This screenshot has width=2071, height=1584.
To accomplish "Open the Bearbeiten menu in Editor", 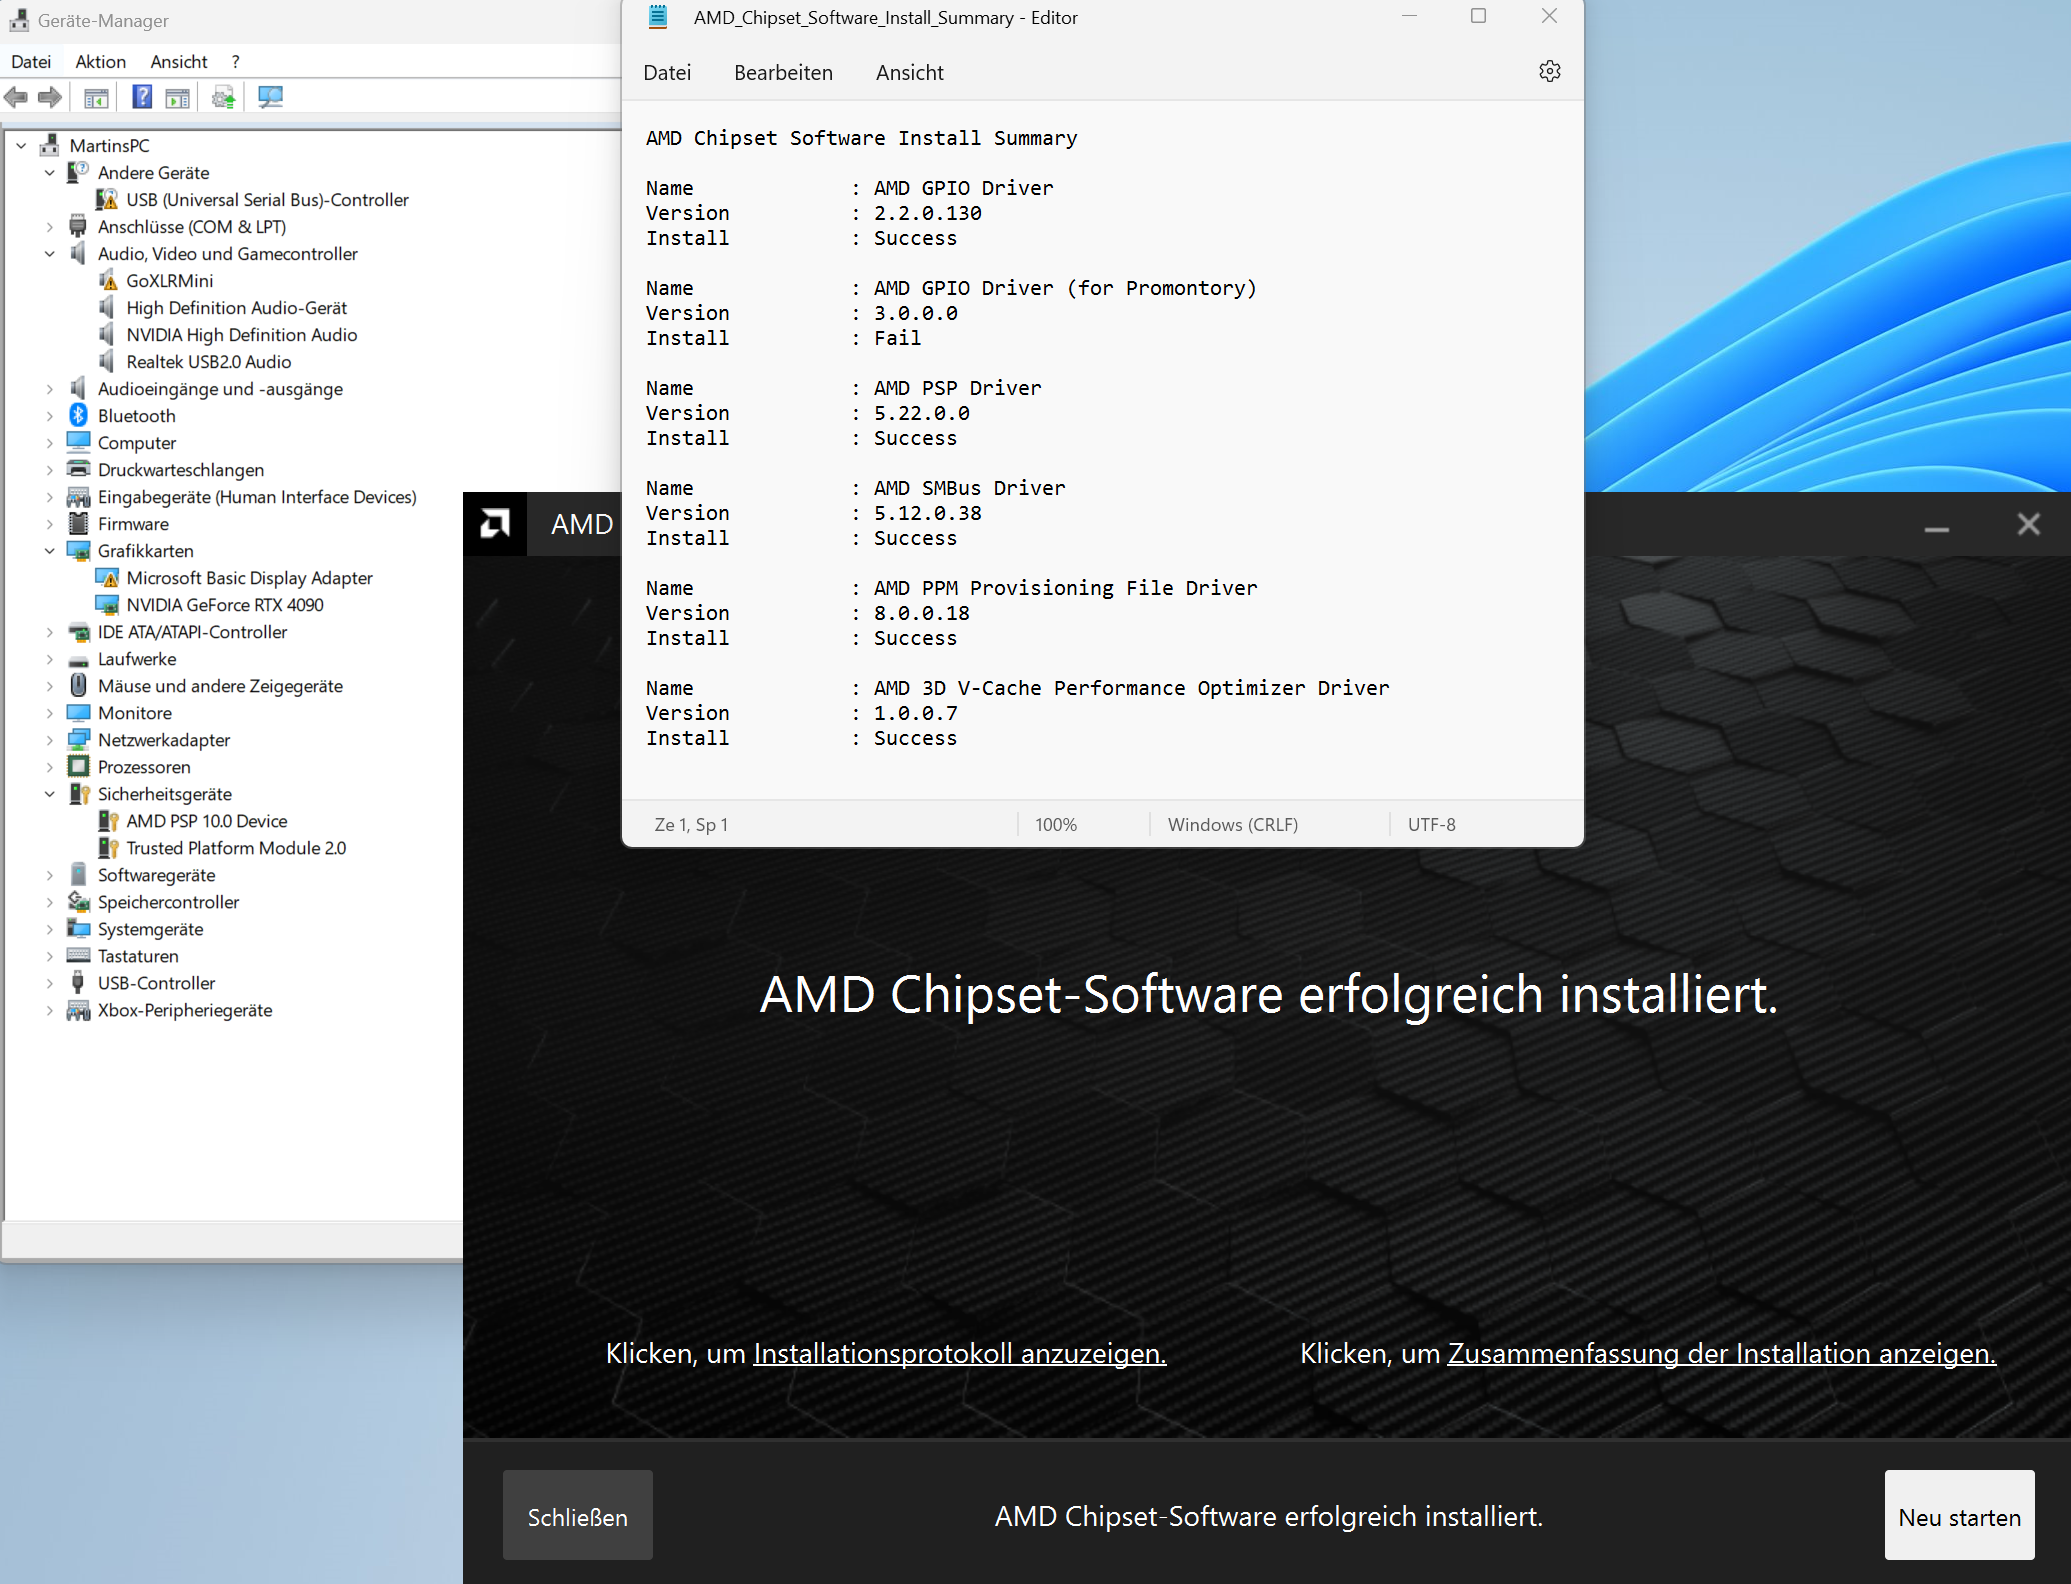I will [783, 73].
